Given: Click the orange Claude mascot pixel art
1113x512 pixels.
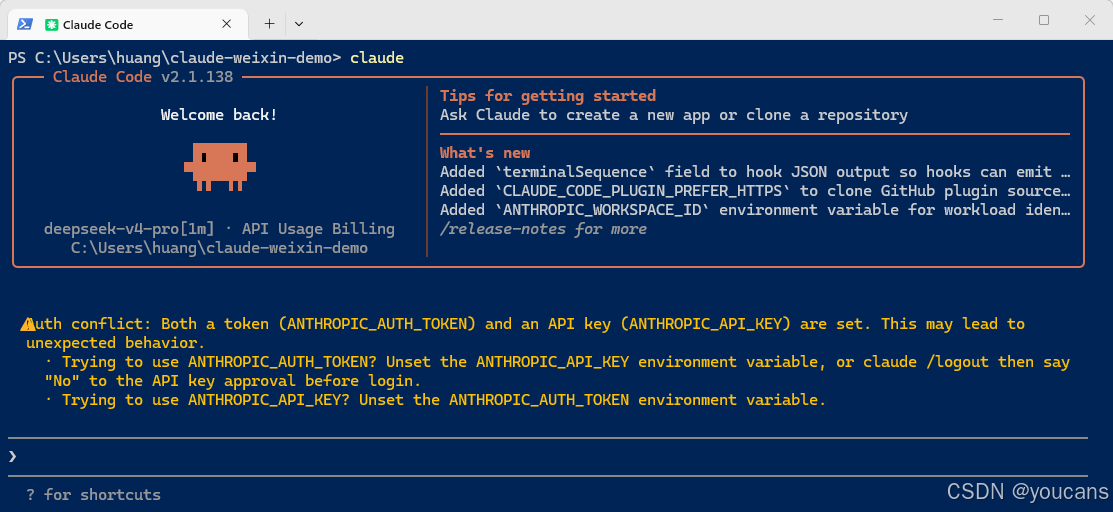Looking at the screenshot, I should (219, 167).
